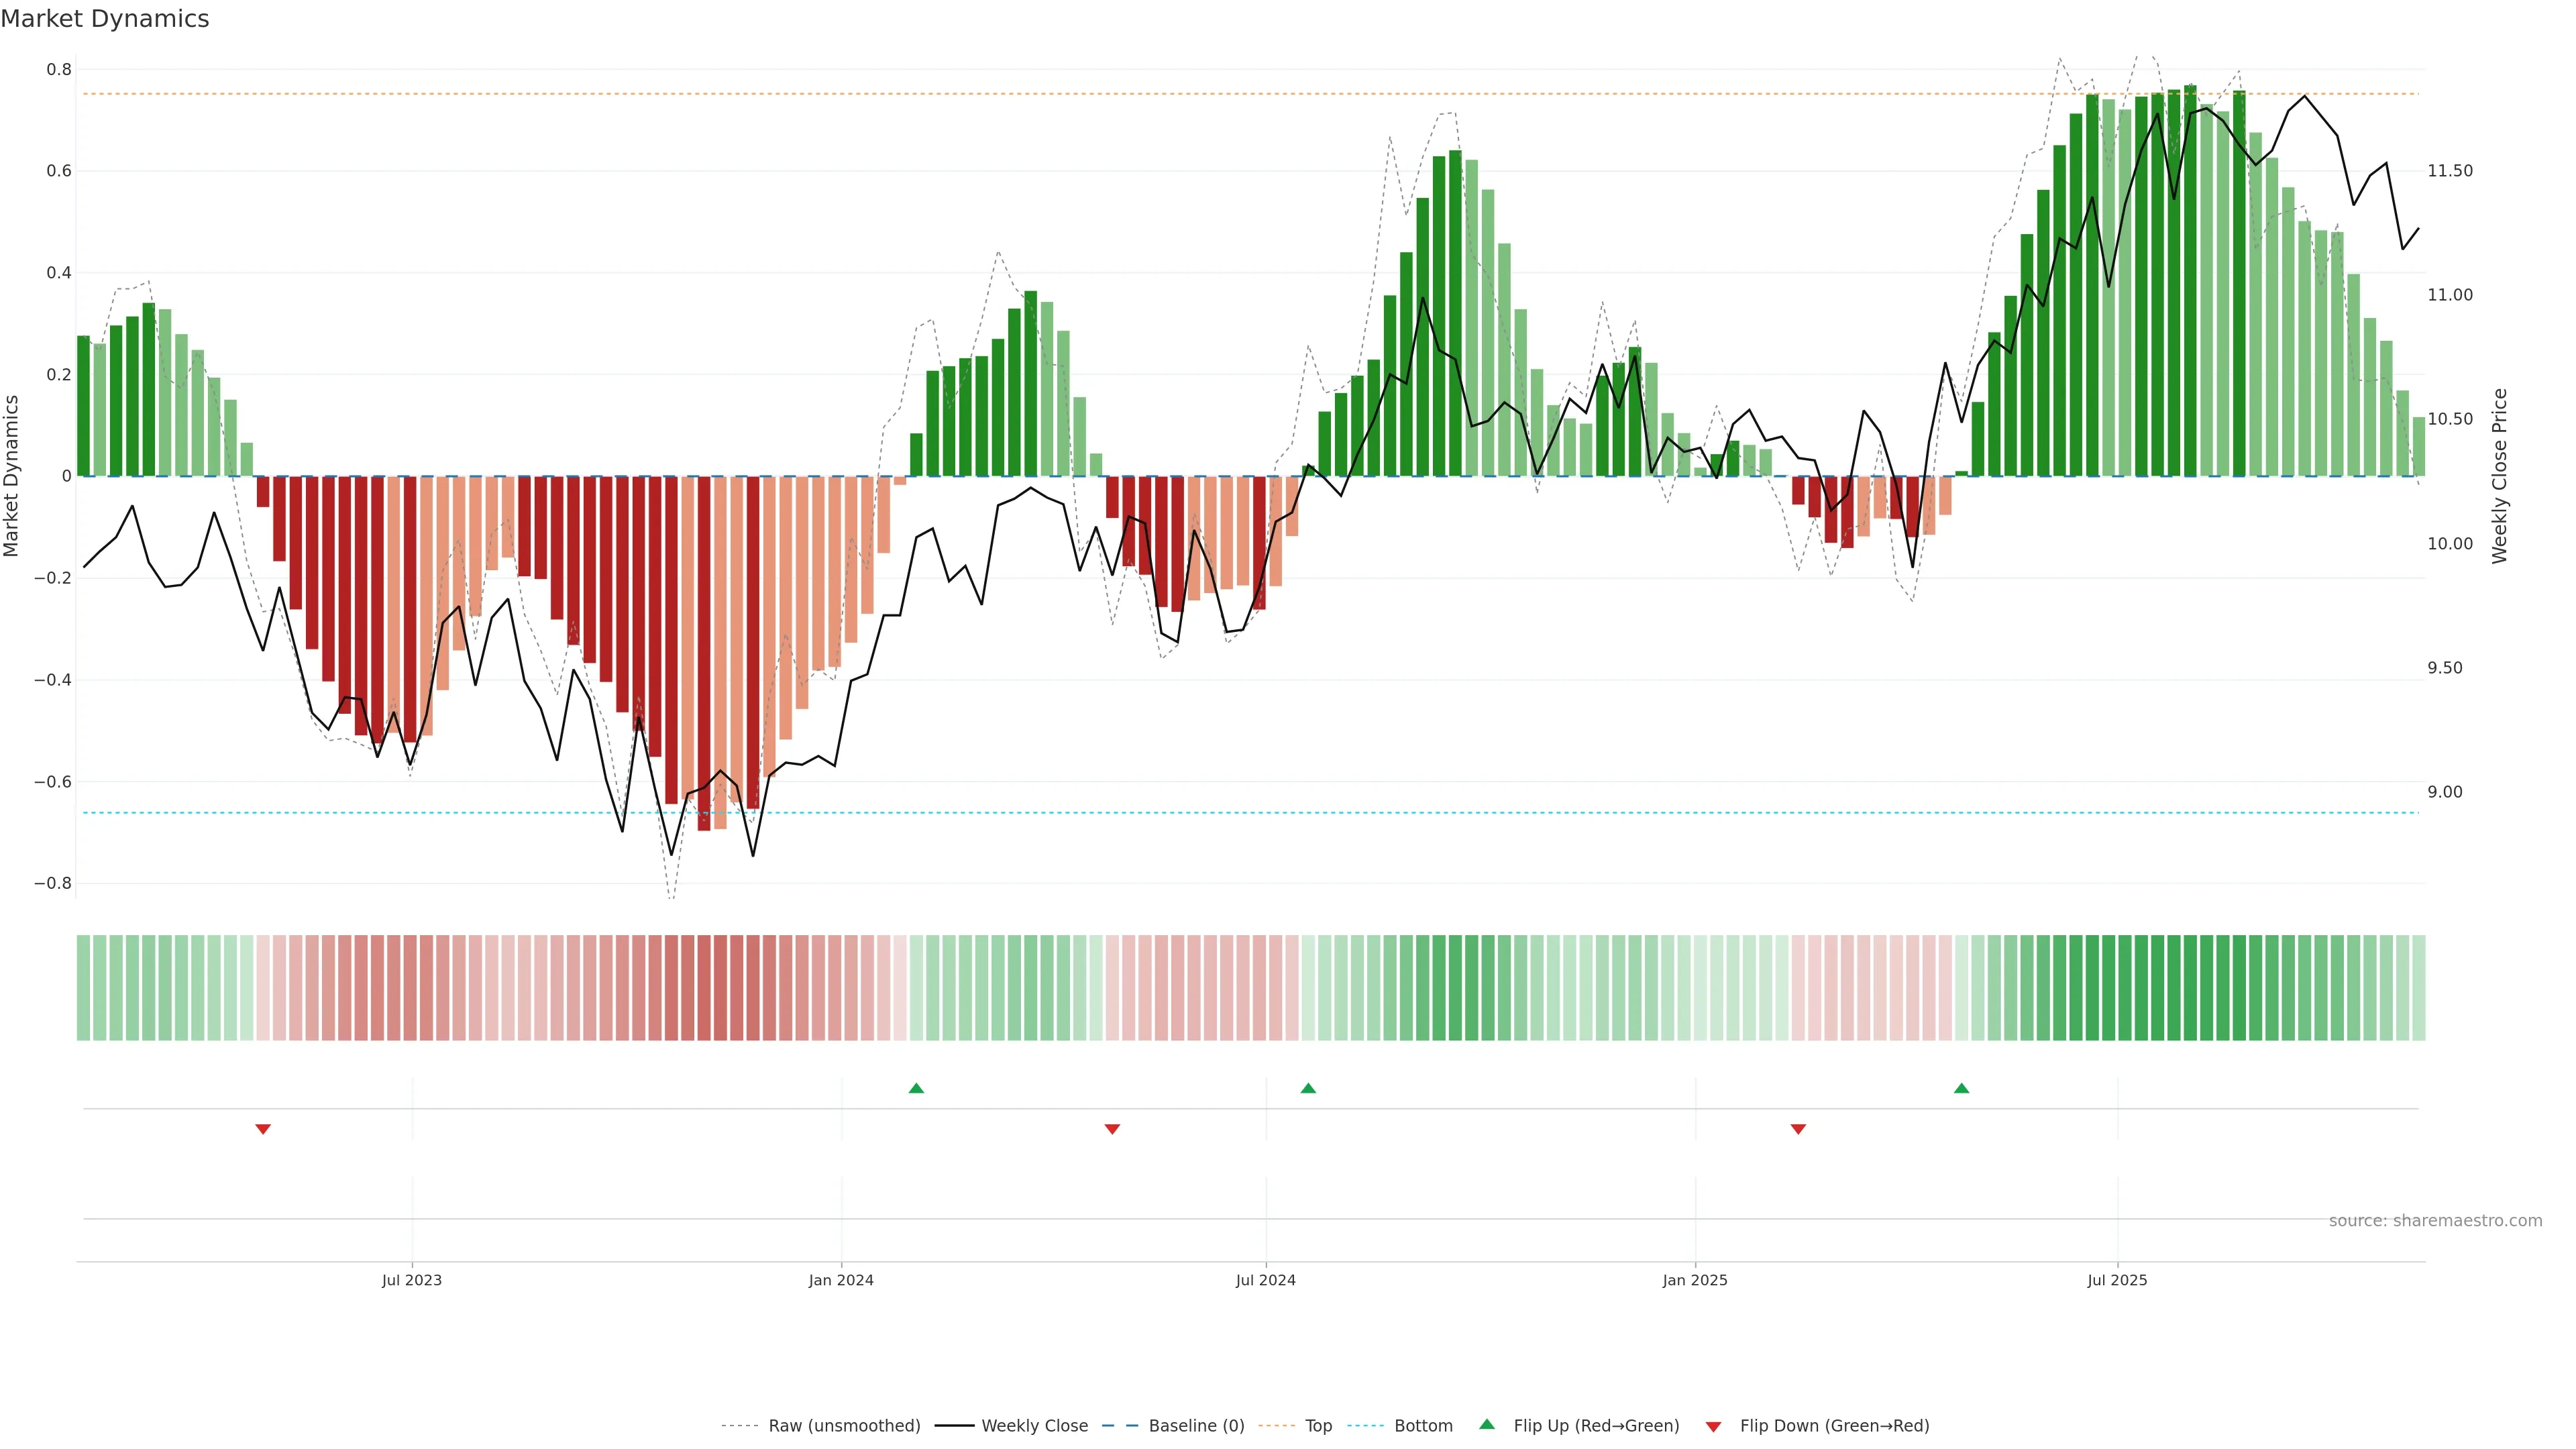Screen dimensions: 2576x1449
Task: Click the Flip Up legend triangle icon
Action: point(1486,1424)
